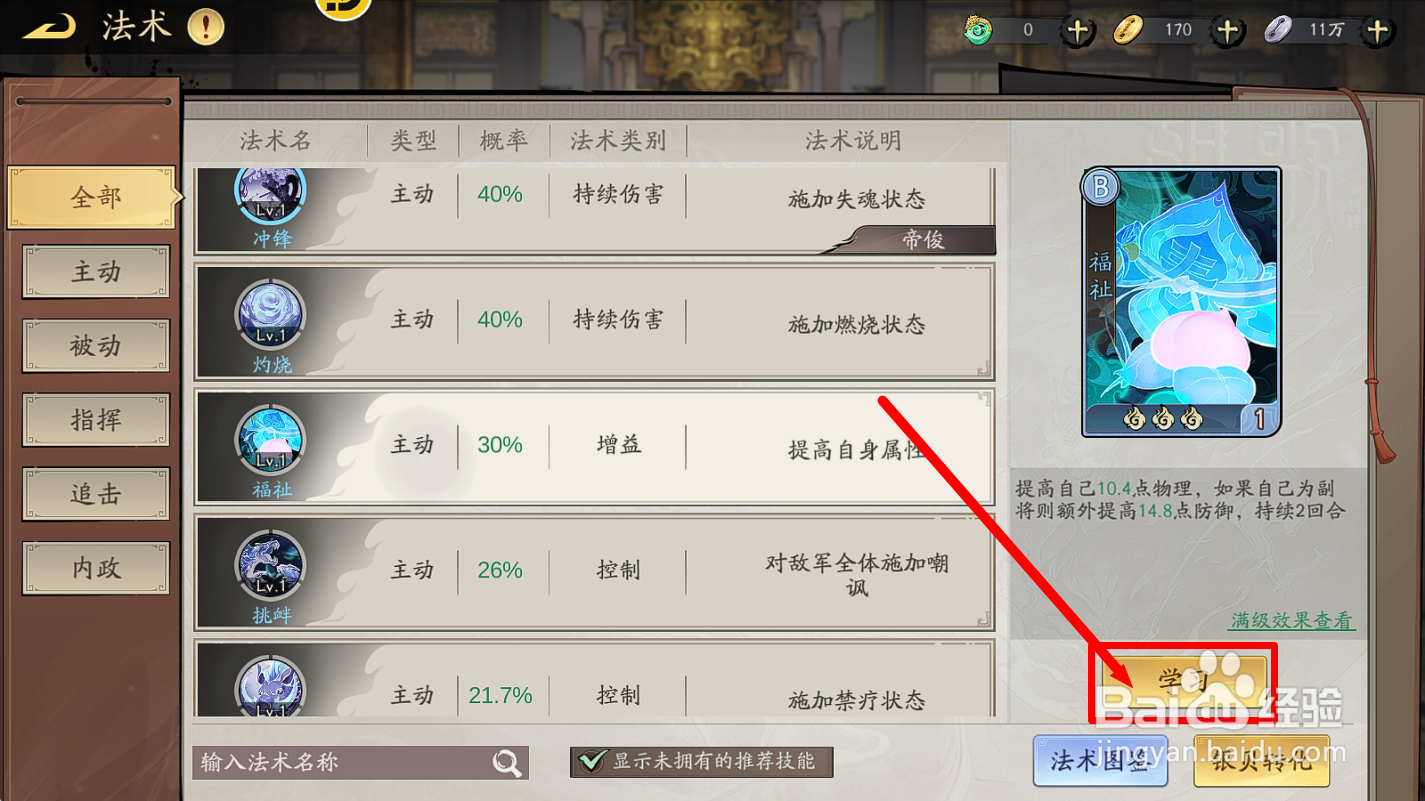Open the exclamation info icon beside 法术
The image size is (1425, 801).
pos(206,27)
